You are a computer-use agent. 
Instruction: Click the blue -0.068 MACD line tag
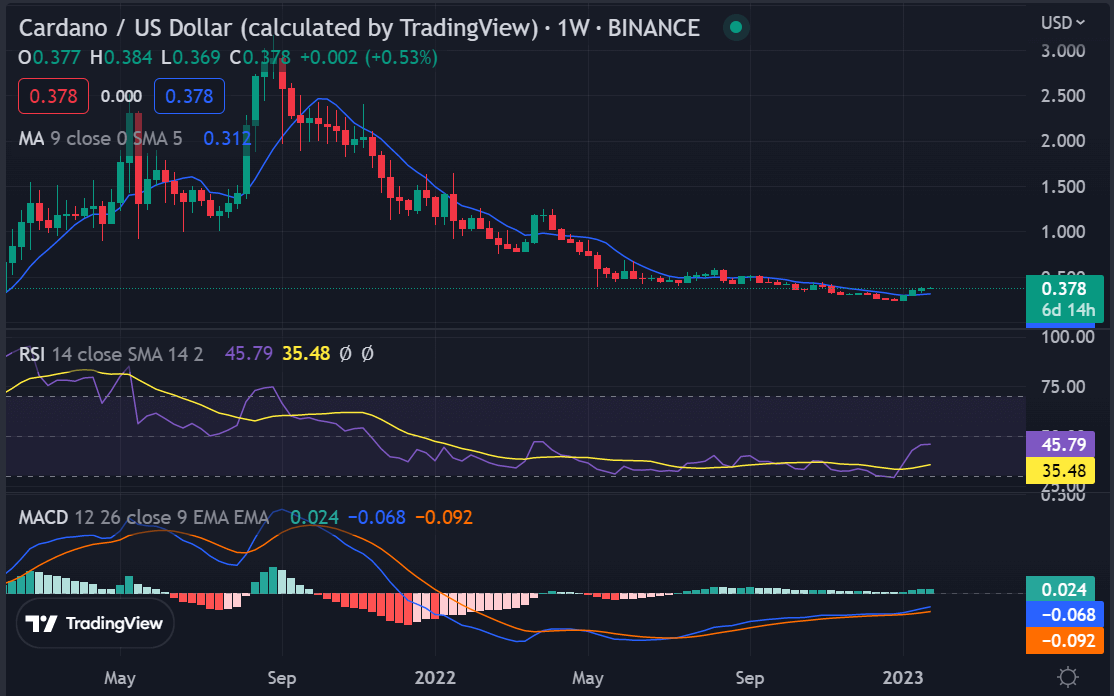pyautogui.click(x=1065, y=614)
